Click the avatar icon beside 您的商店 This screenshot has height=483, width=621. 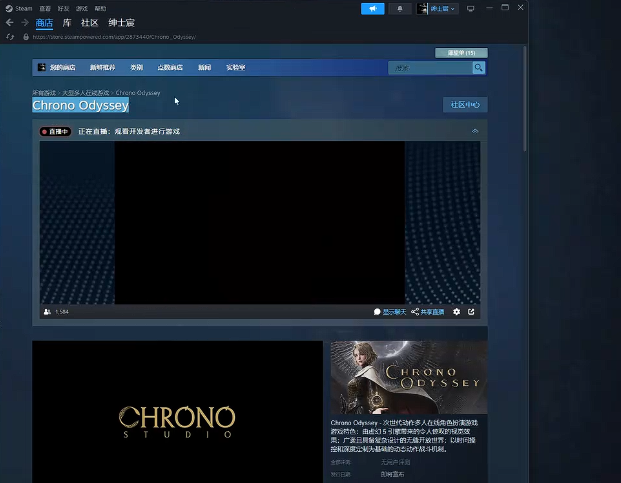click(x=42, y=67)
